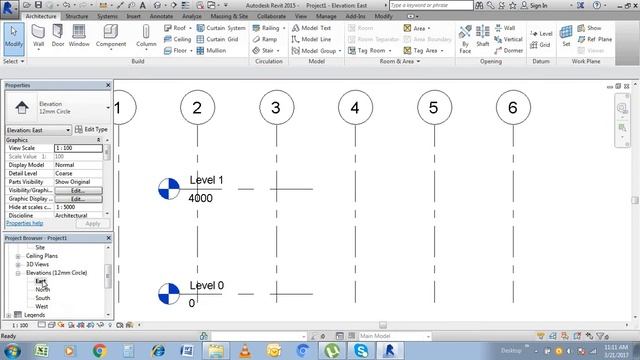
Task: Show the work plane
Action: click(x=589, y=28)
